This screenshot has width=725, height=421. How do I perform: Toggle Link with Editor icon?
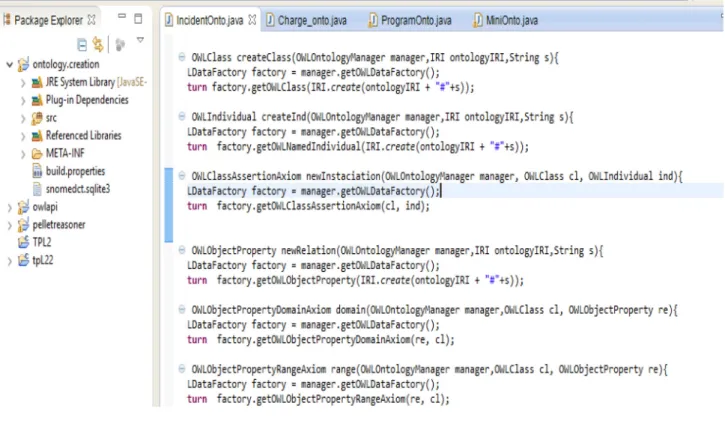[x=98, y=44]
